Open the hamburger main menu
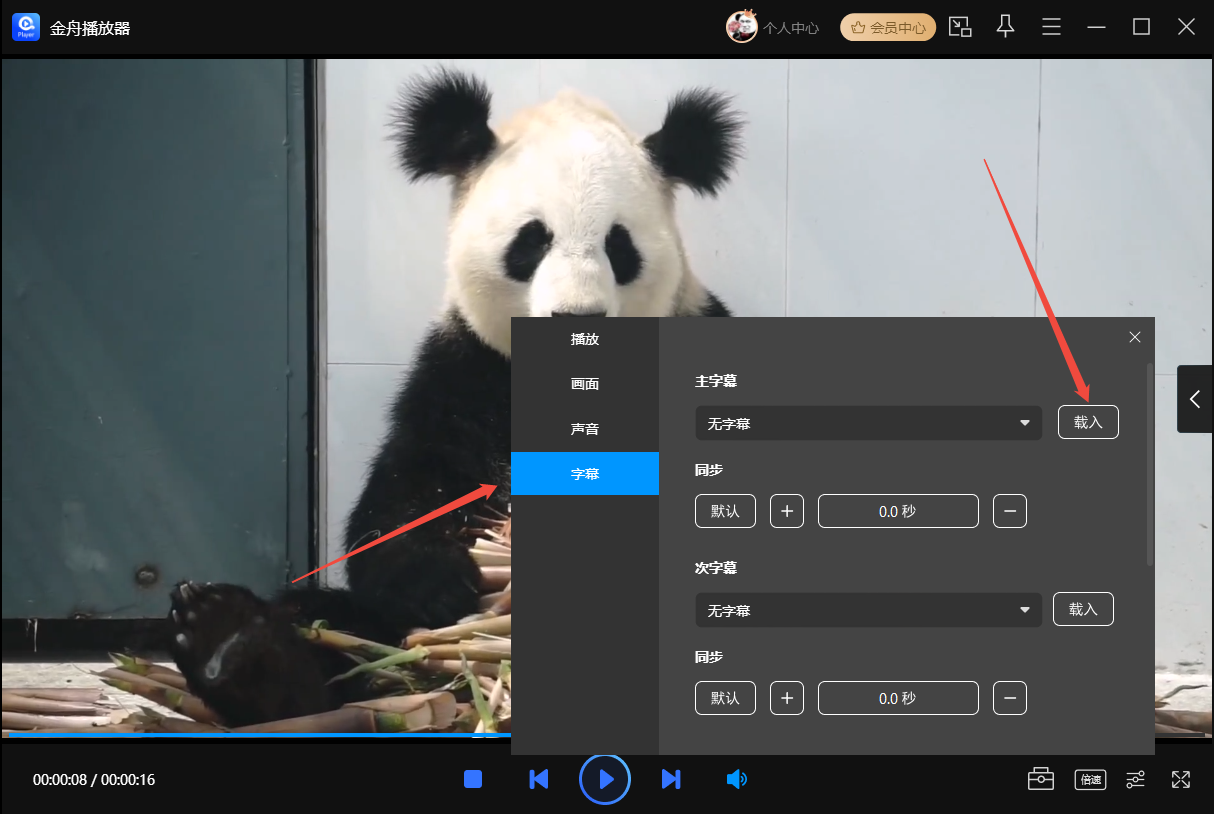This screenshot has height=814, width=1214. pyautogui.click(x=1051, y=27)
